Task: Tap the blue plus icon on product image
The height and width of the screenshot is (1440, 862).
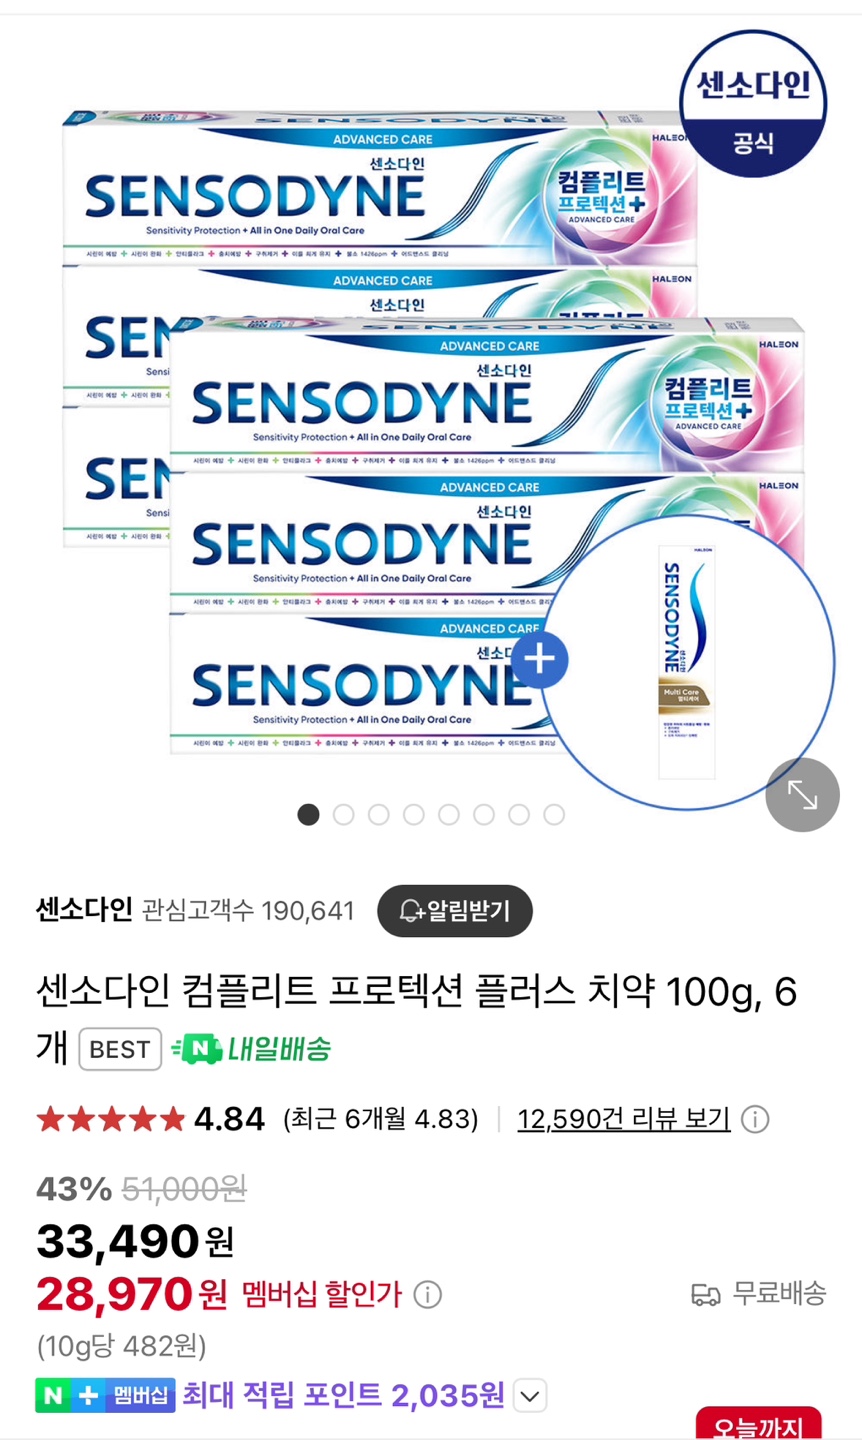Action: [x=540, y=660]
